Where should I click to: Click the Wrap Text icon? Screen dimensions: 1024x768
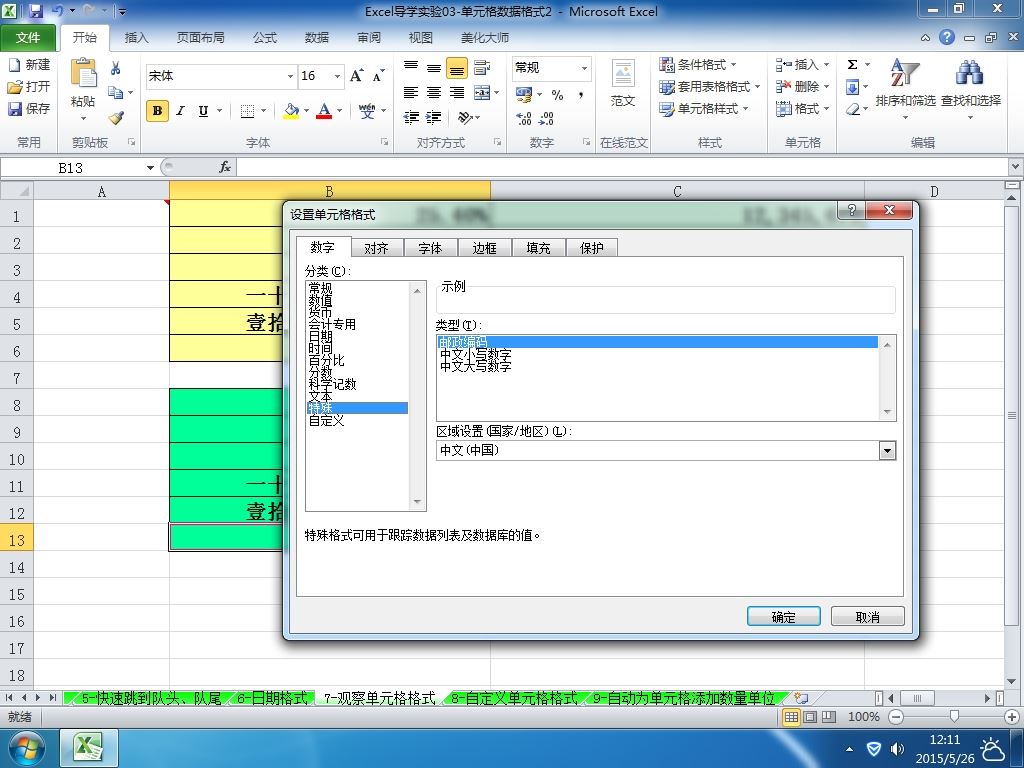coord(482,67)
